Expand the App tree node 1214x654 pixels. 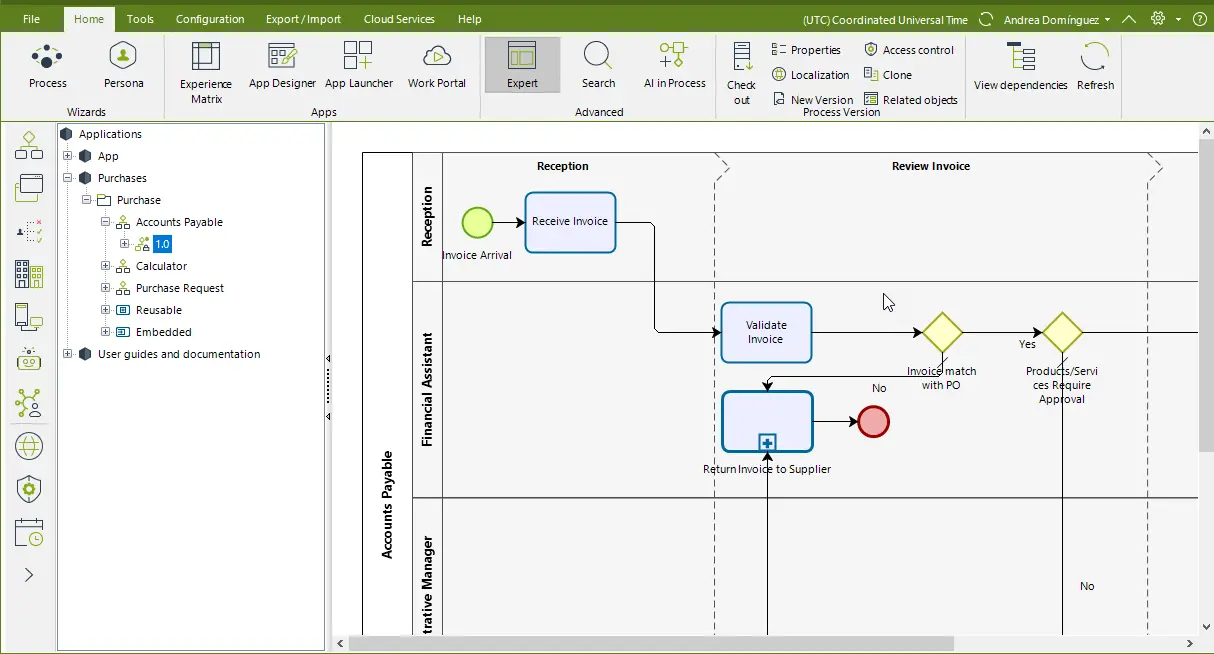(67, 156)
